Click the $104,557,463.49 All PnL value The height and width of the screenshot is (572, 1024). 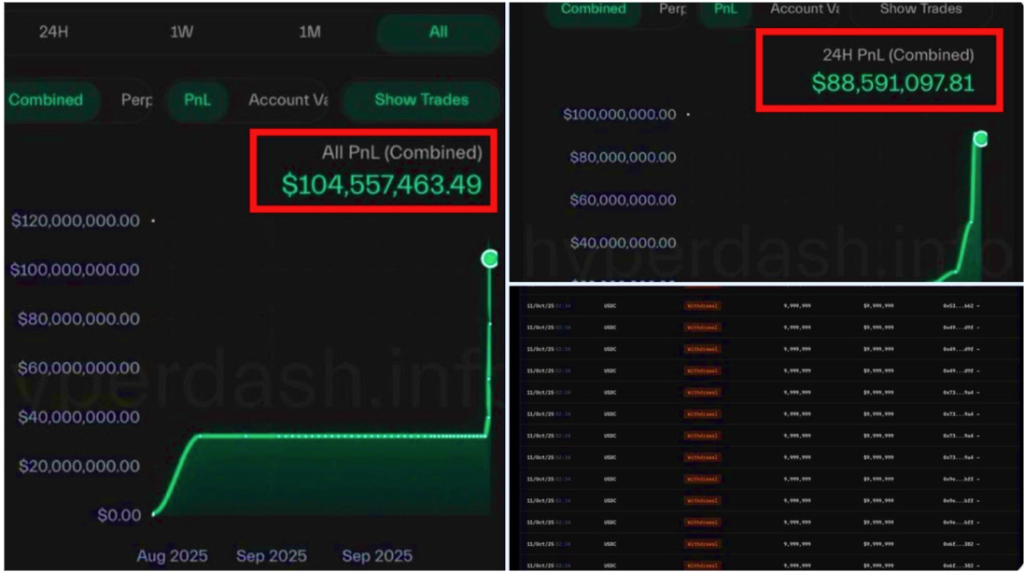pos(381,185)
